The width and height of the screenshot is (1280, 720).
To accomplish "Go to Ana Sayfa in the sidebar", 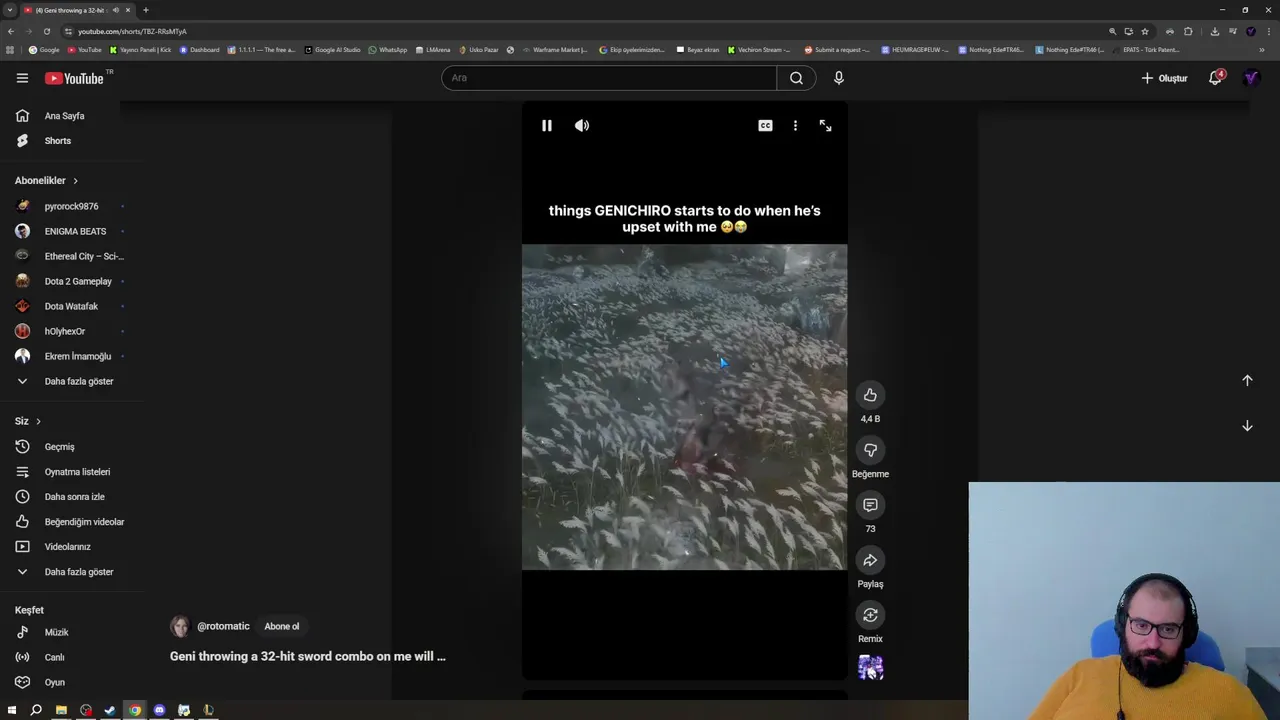I will [62, 116].
